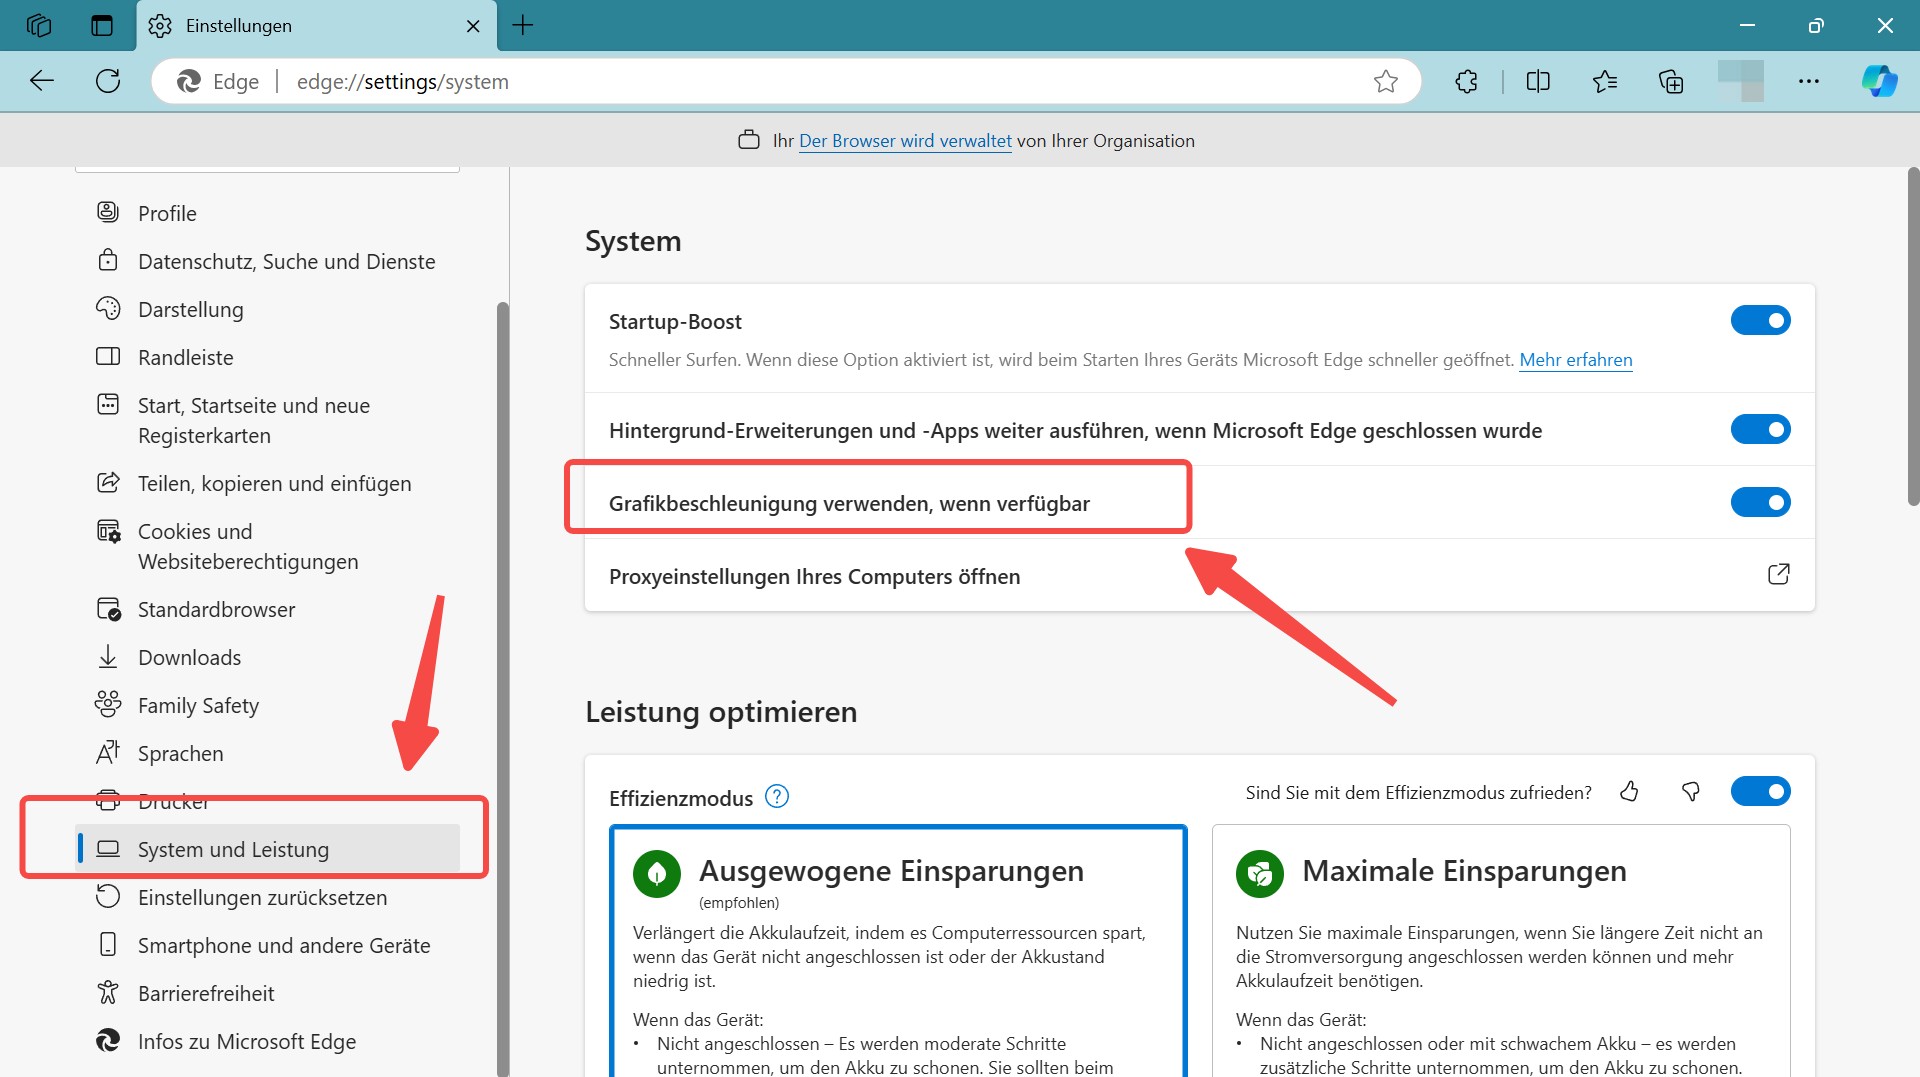Toggle Startup-Boost switch
This screenshot has width=1920, height=1077.
[1760, 320]
